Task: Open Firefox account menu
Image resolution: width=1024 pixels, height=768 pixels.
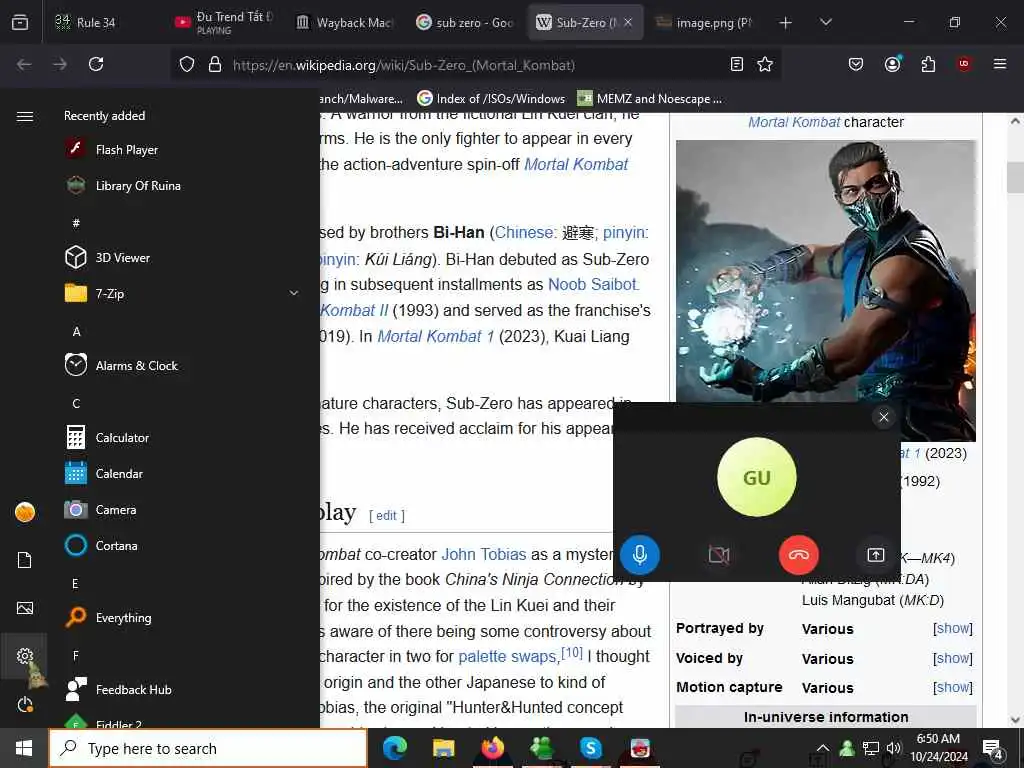Action: [x=892, y=64]
